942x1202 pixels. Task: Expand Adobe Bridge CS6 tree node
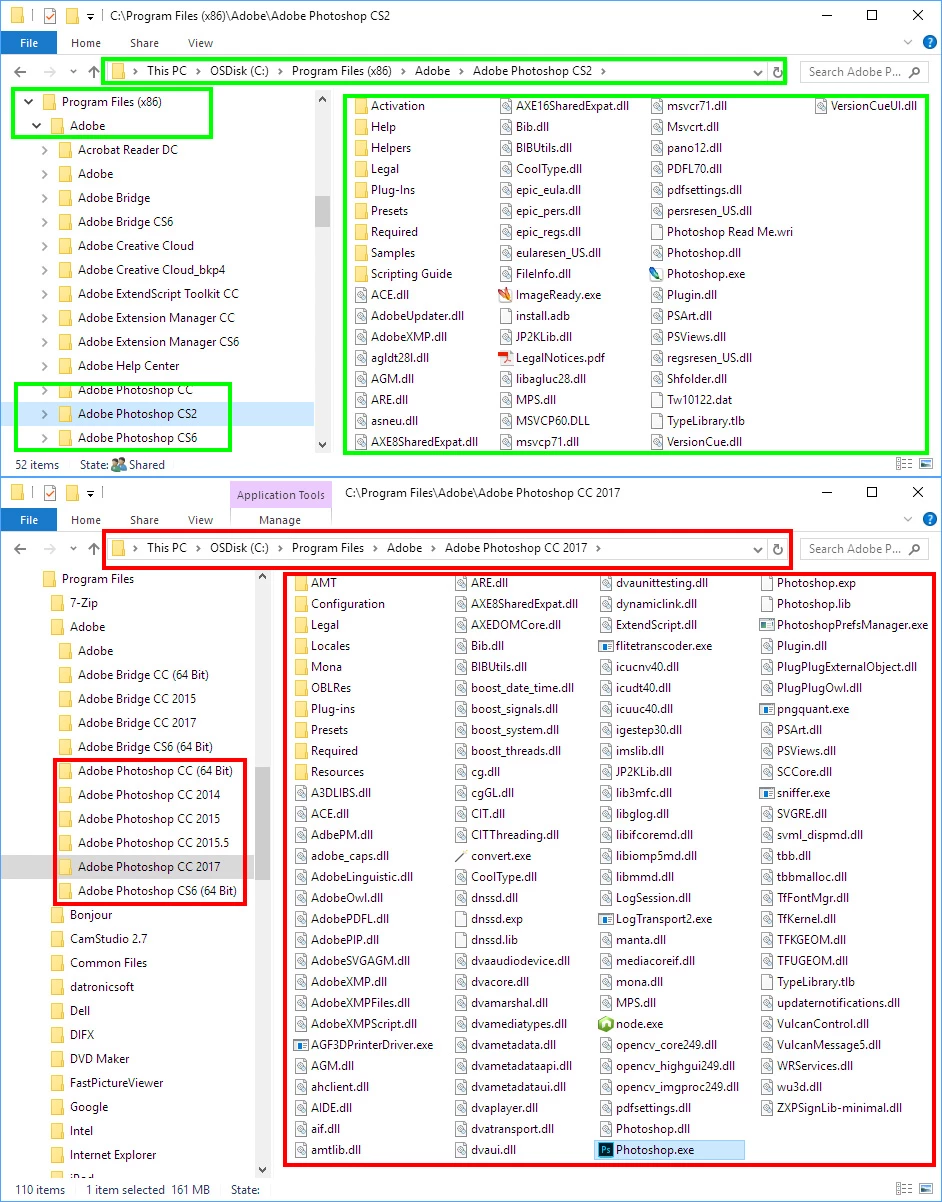tap(44, 222)
